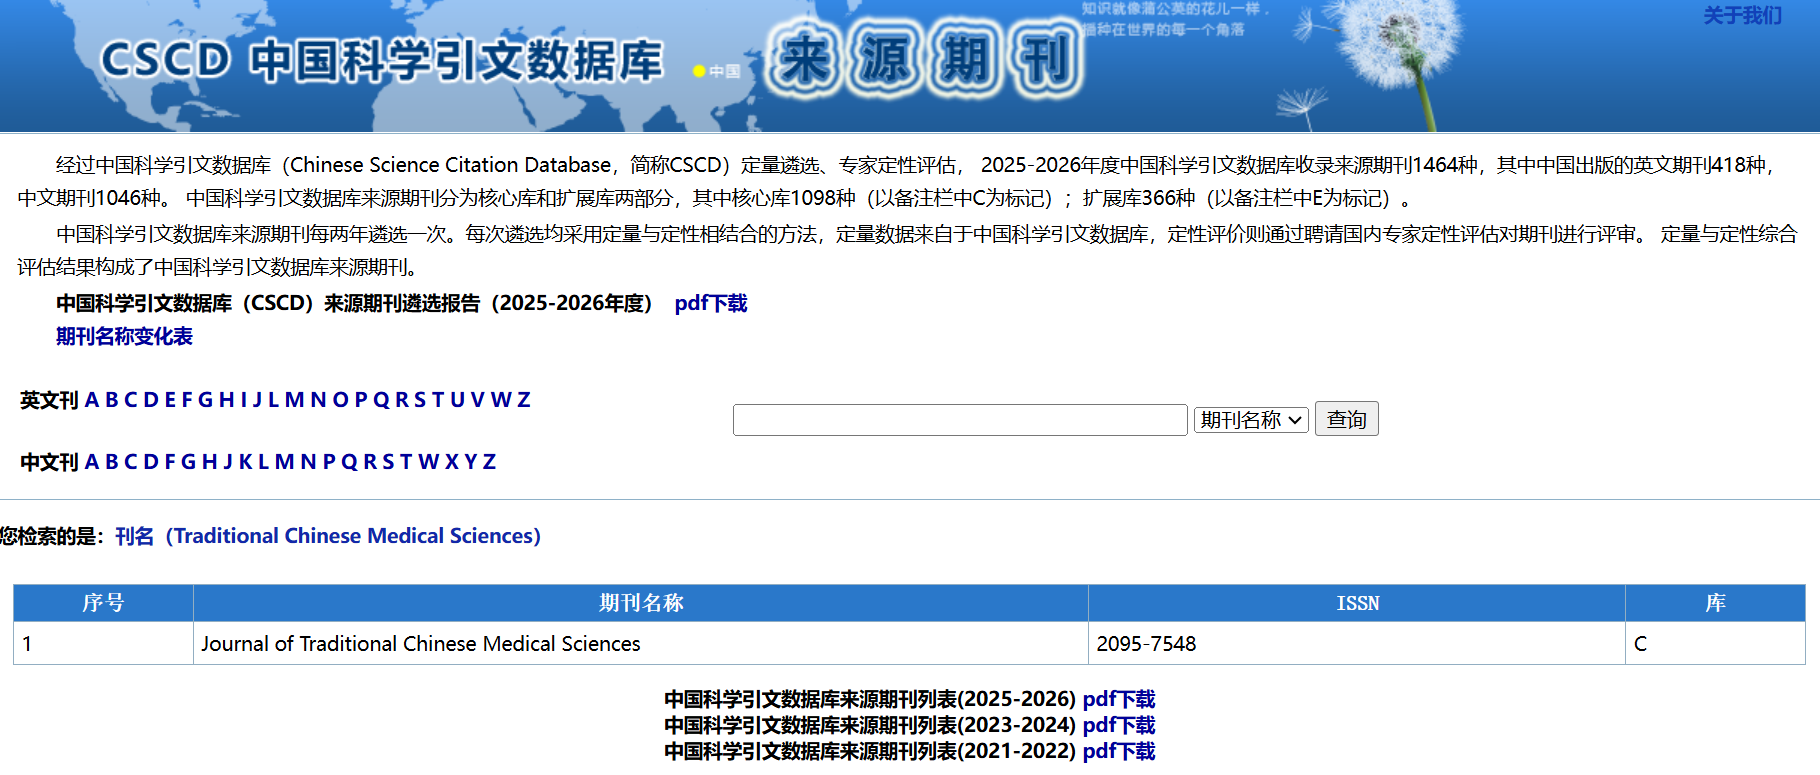Open the 期刊名称变化表 link
The image size is (1820, 775).
pyautogui.click(x=124, y=337)
